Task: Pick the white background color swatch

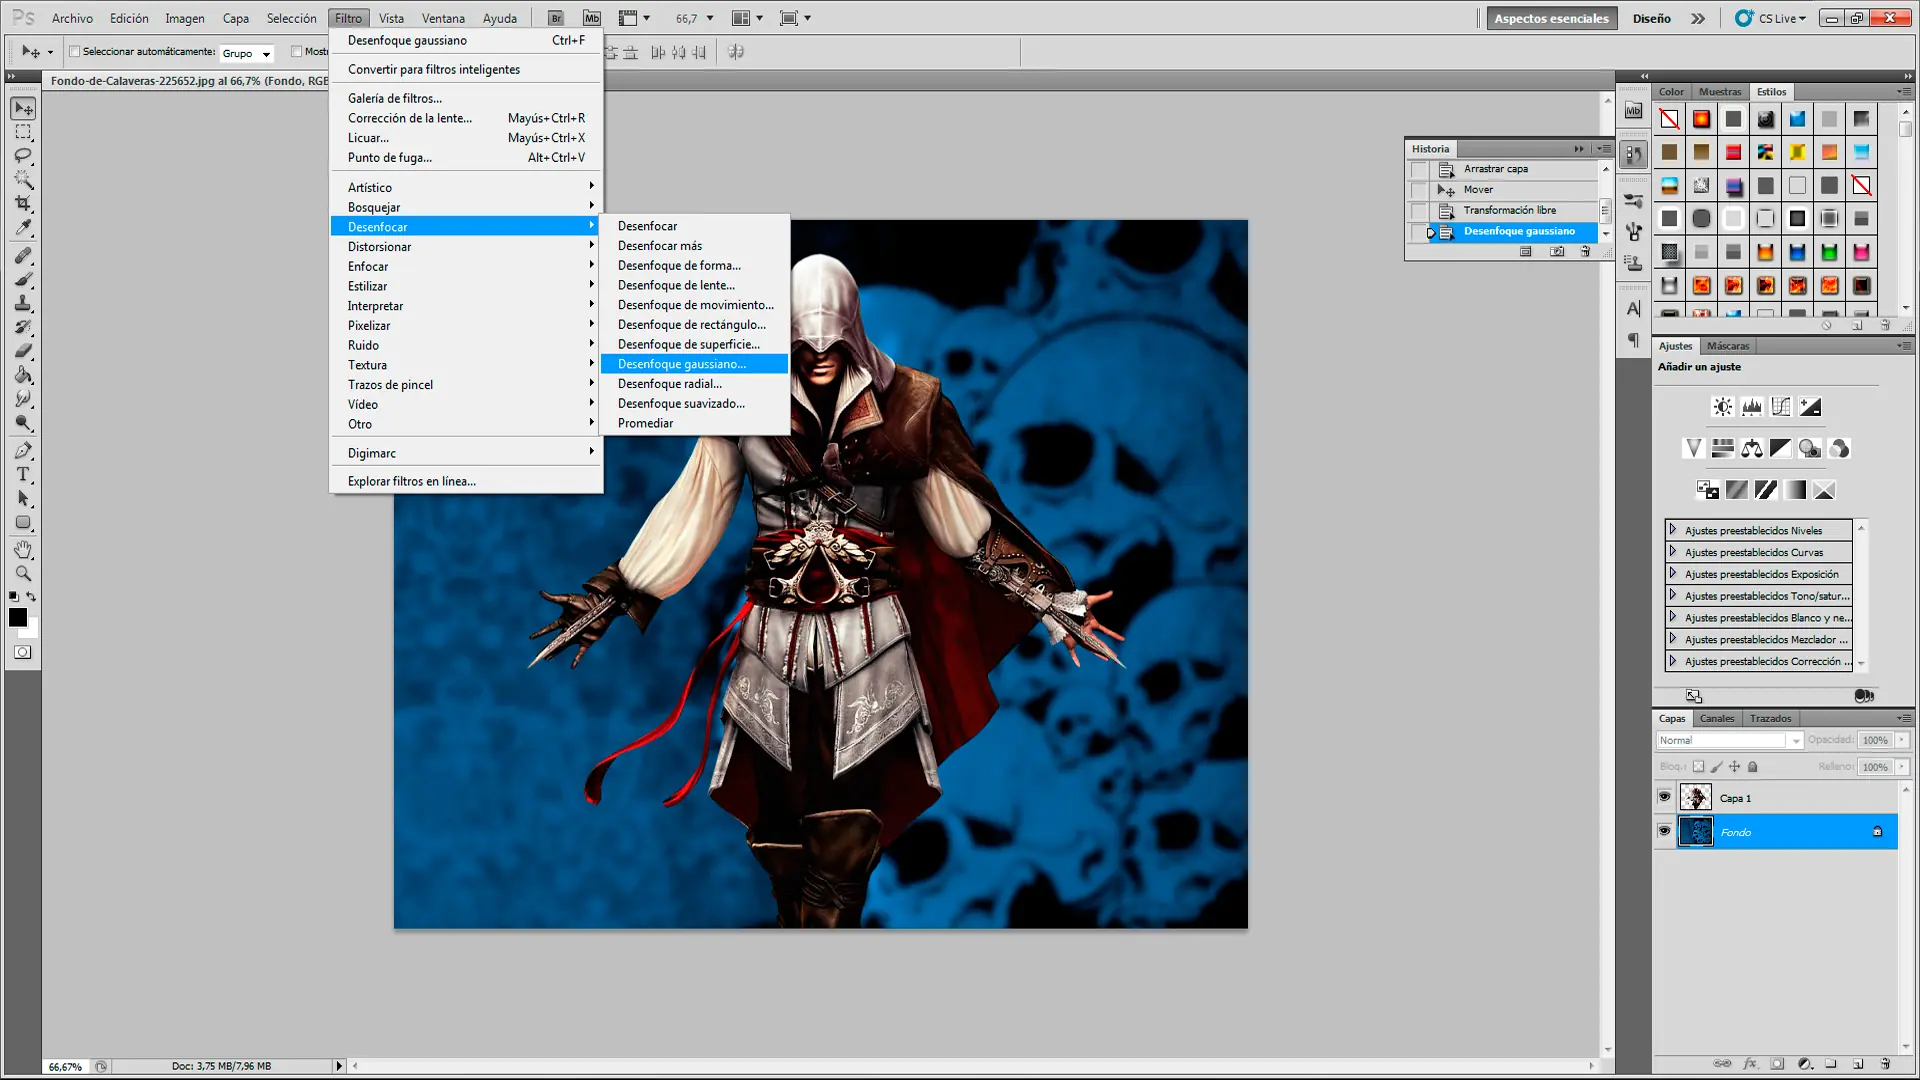Action: coord(33,630)
